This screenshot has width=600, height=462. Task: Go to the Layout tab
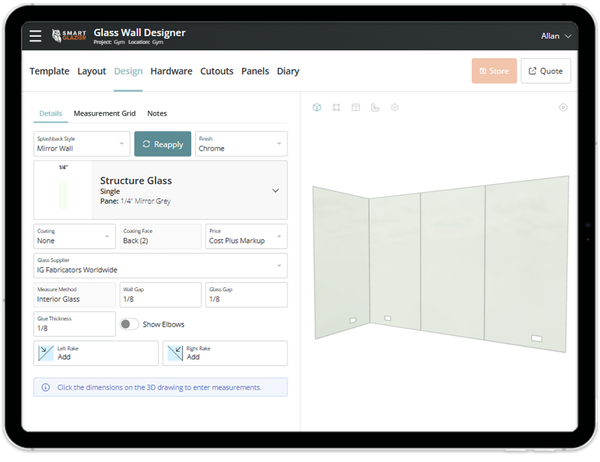click(x=91, y=71)
